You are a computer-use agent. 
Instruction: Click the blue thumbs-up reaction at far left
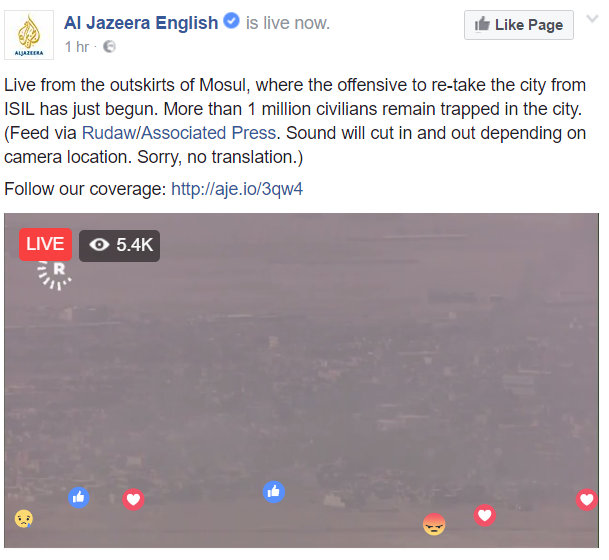(79, 497)
